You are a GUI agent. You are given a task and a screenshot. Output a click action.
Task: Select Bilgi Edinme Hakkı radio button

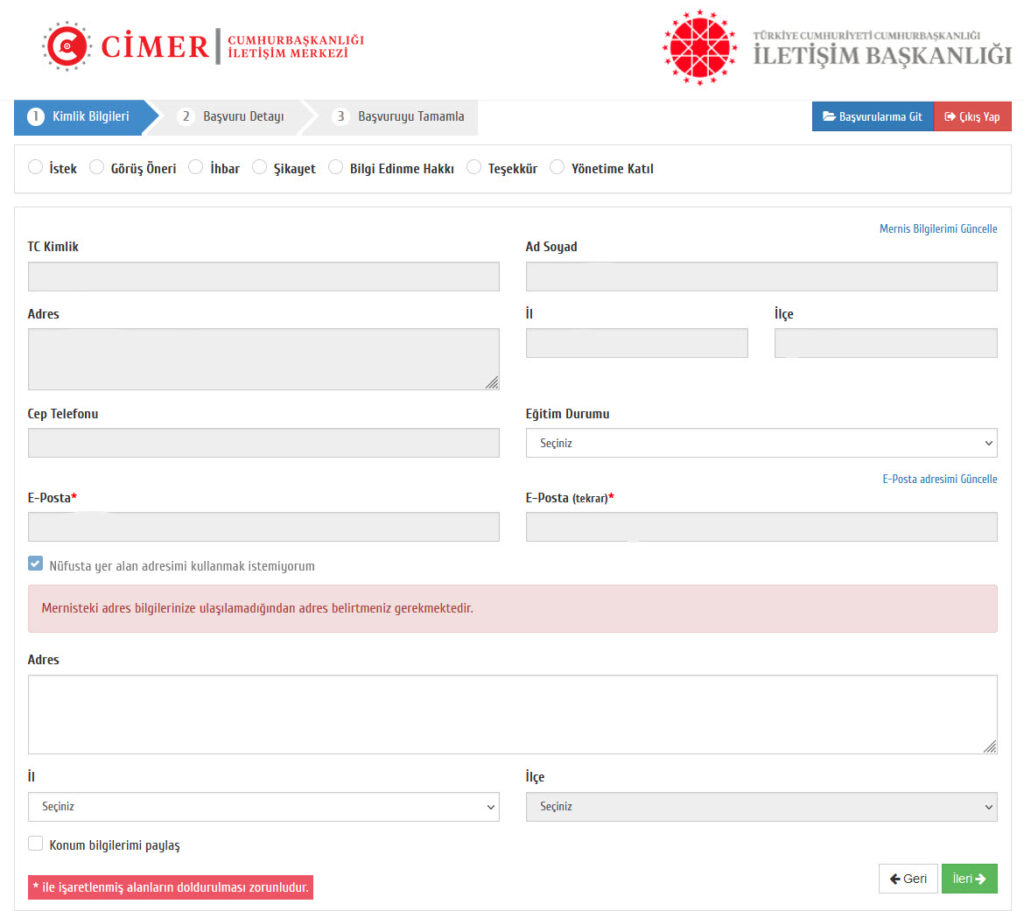pyautogui.click(x=336, y=168)
